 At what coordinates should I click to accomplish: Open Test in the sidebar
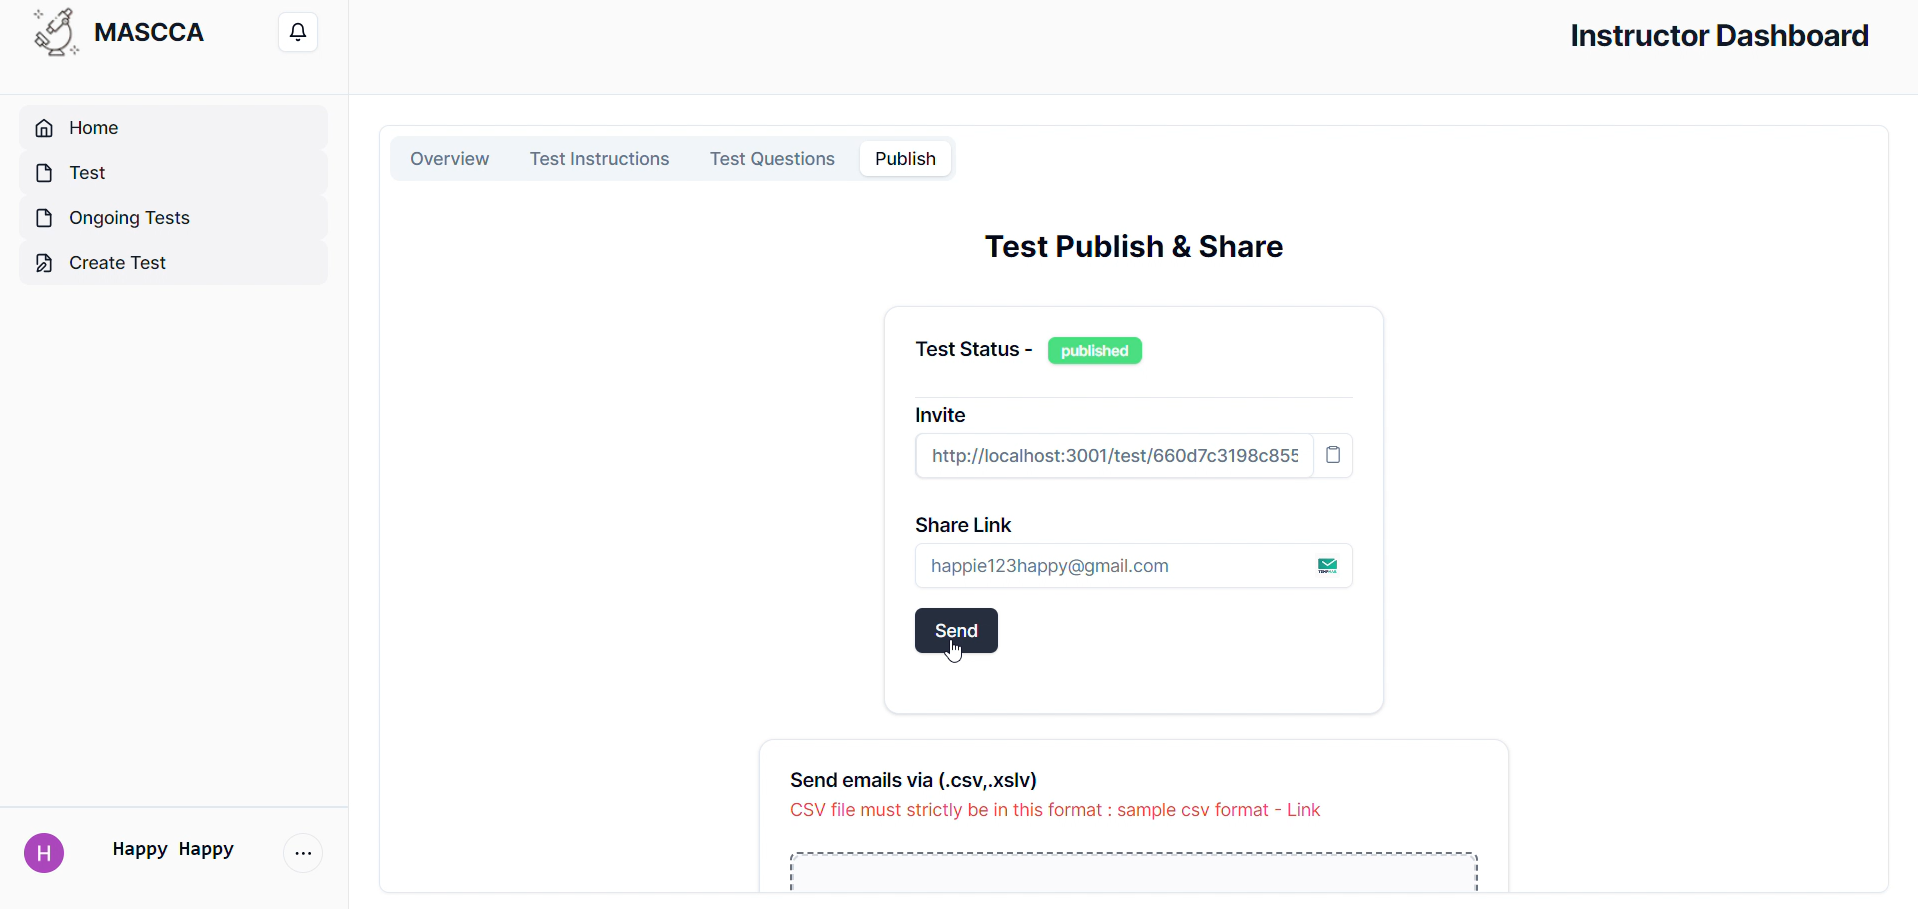[173, 173]
